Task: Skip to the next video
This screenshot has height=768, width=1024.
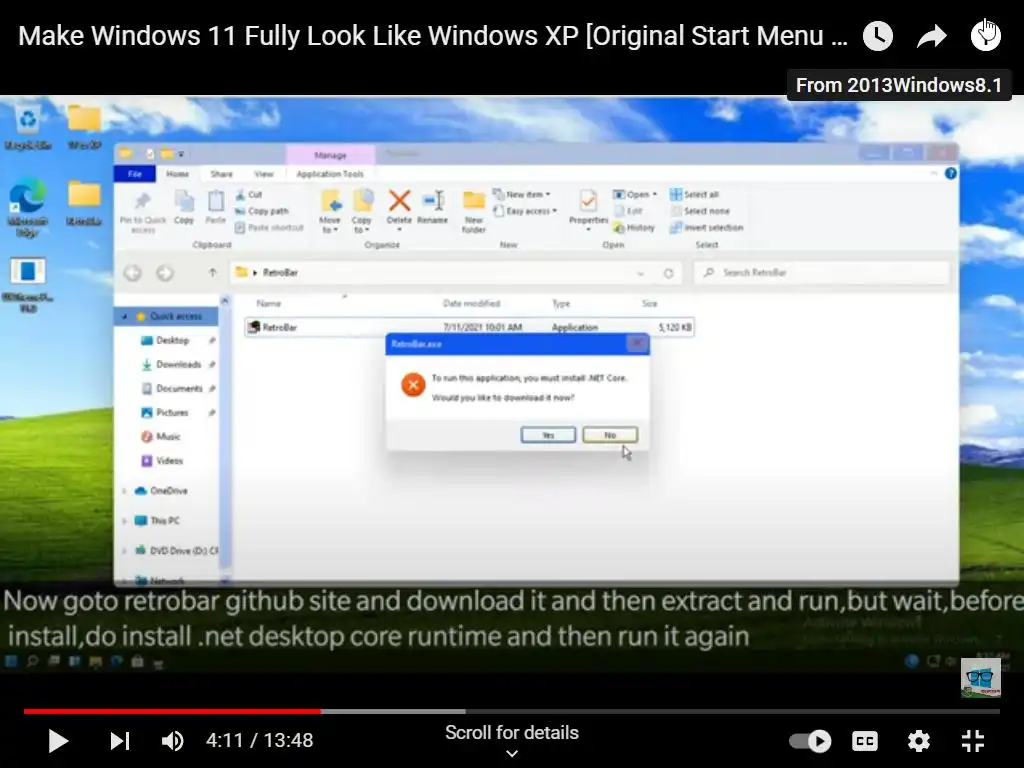Action: click(x=120, y=741)
